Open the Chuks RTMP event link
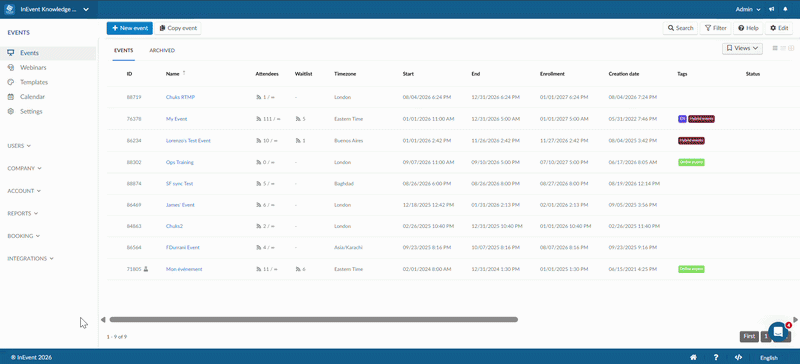Viewport: 800px width, 364px height. pos(180,97)
